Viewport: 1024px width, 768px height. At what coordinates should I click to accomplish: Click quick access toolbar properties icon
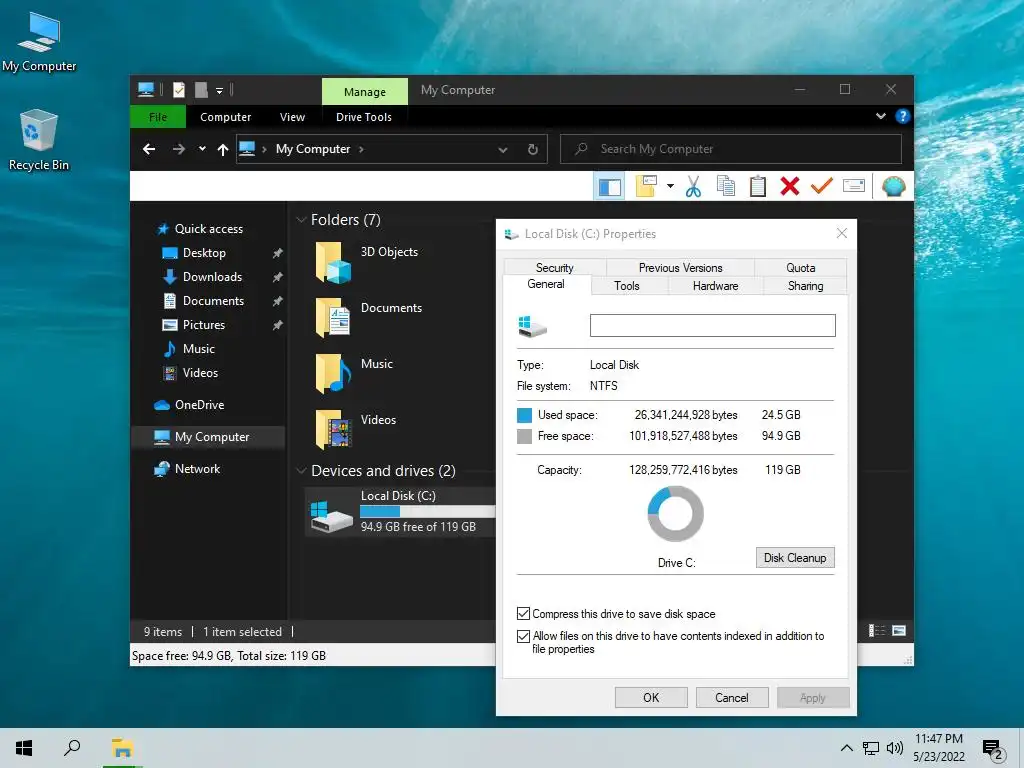coord(179,89)
